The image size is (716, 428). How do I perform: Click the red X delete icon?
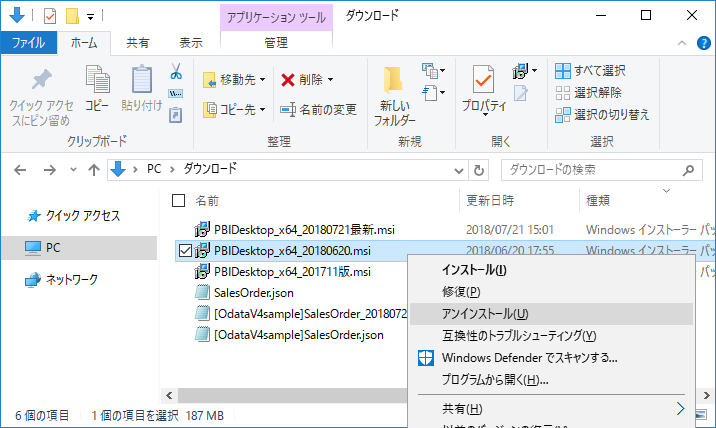(x=288, y=80)
